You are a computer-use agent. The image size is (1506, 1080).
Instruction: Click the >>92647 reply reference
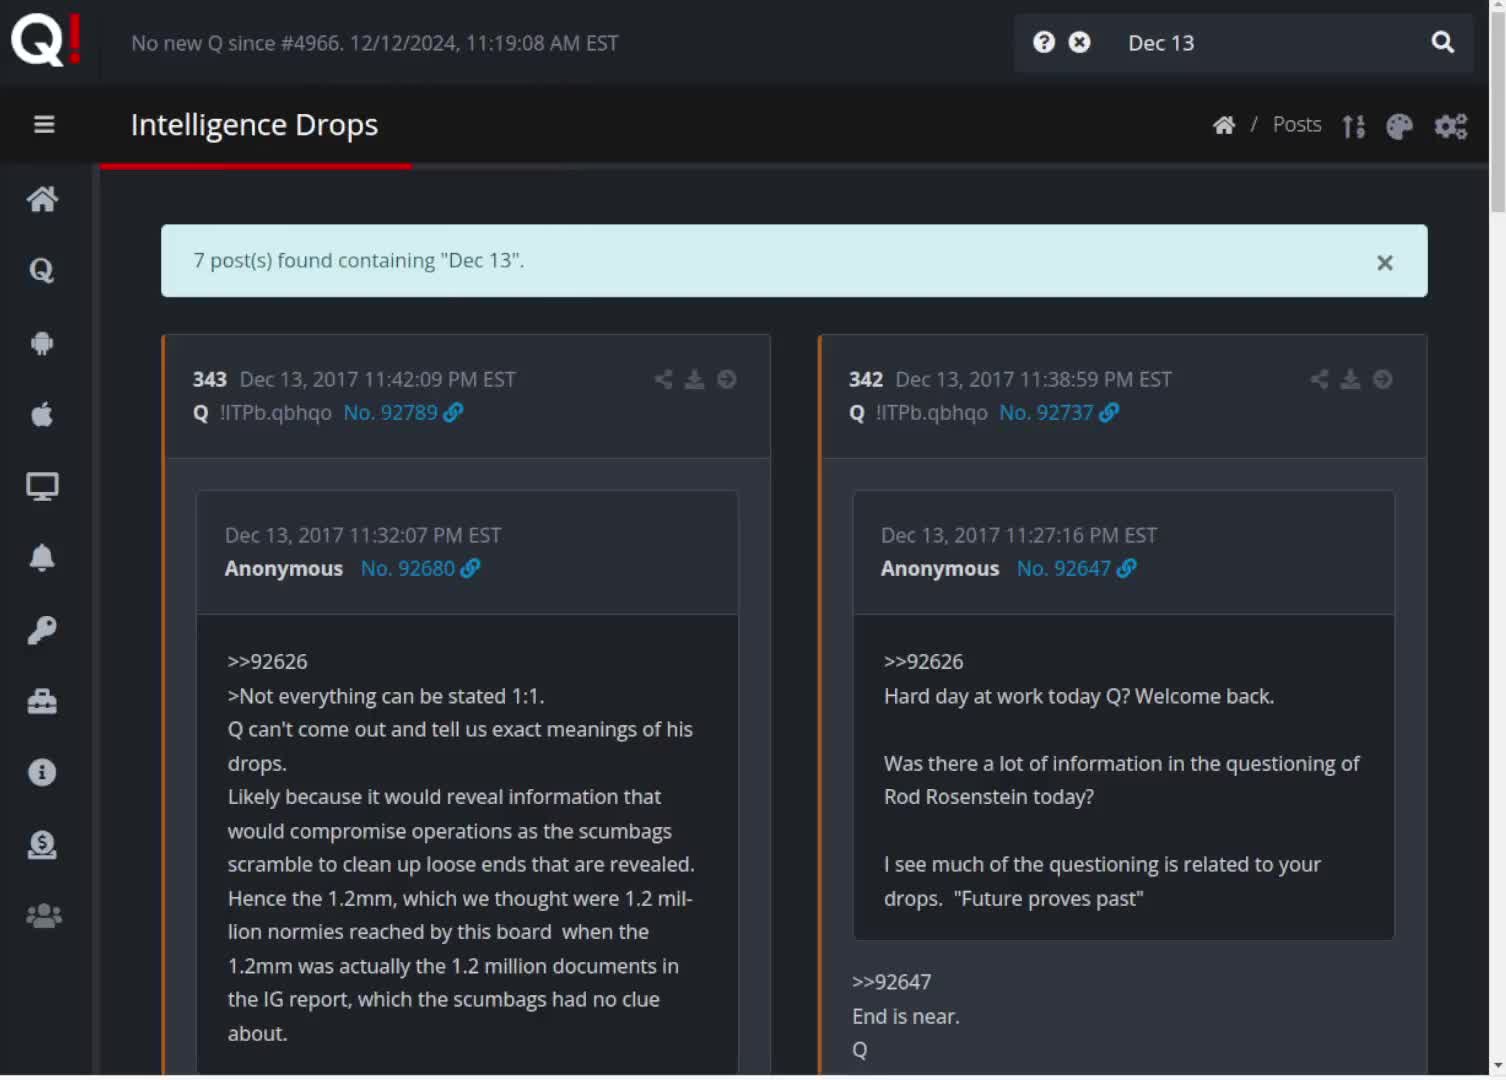point(891,982)
